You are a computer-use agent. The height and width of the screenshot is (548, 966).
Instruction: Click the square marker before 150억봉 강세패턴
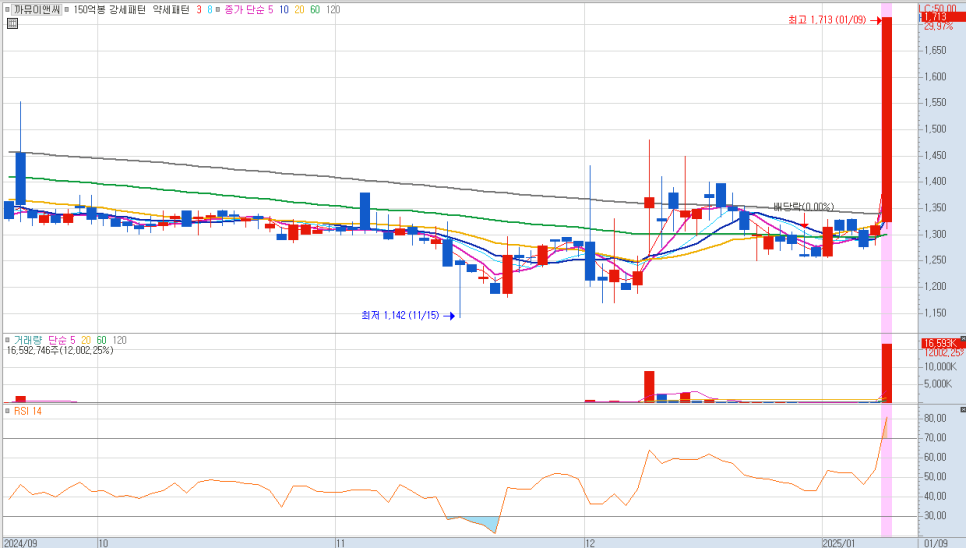click(x=67, y=9)
